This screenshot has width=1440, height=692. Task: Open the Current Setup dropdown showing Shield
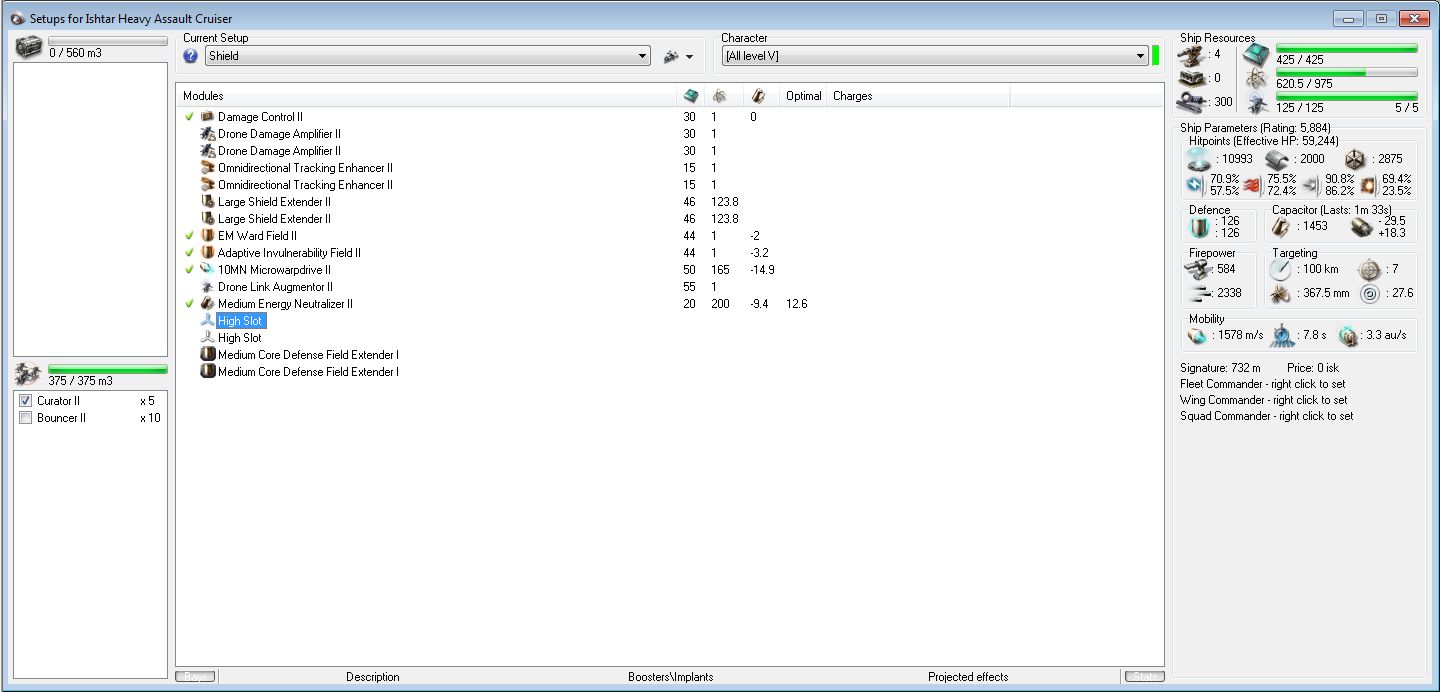tap(428, 56)
